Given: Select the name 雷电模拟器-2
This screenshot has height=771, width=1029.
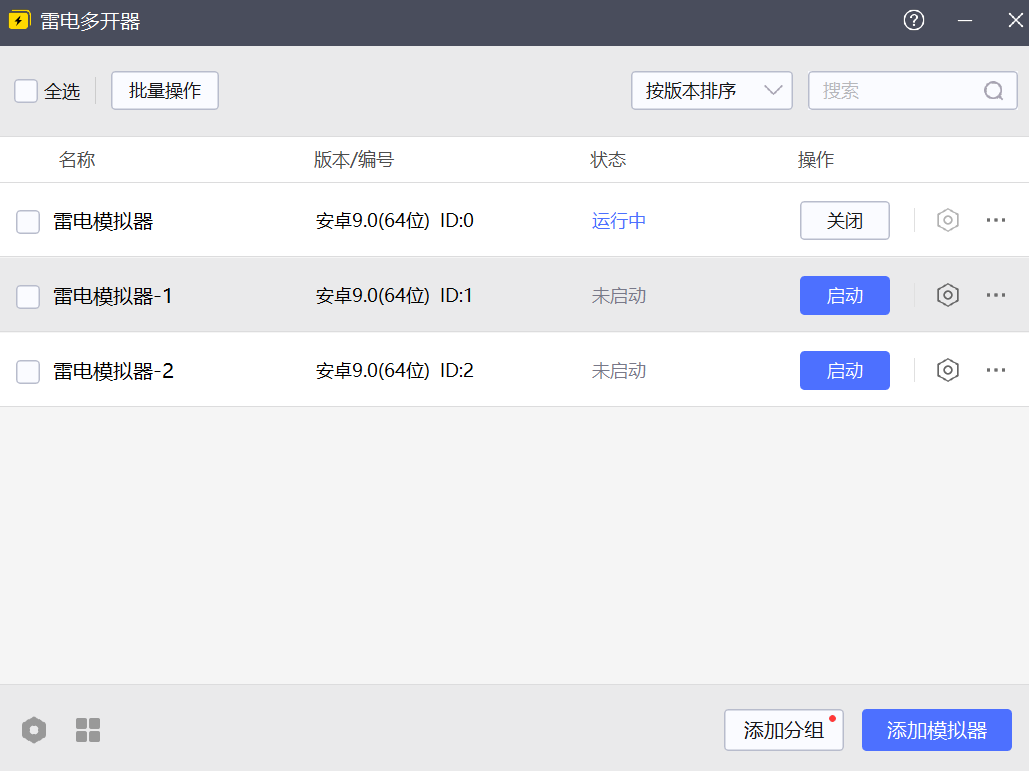Looking at the screenshot, I should tap(114, 371).
